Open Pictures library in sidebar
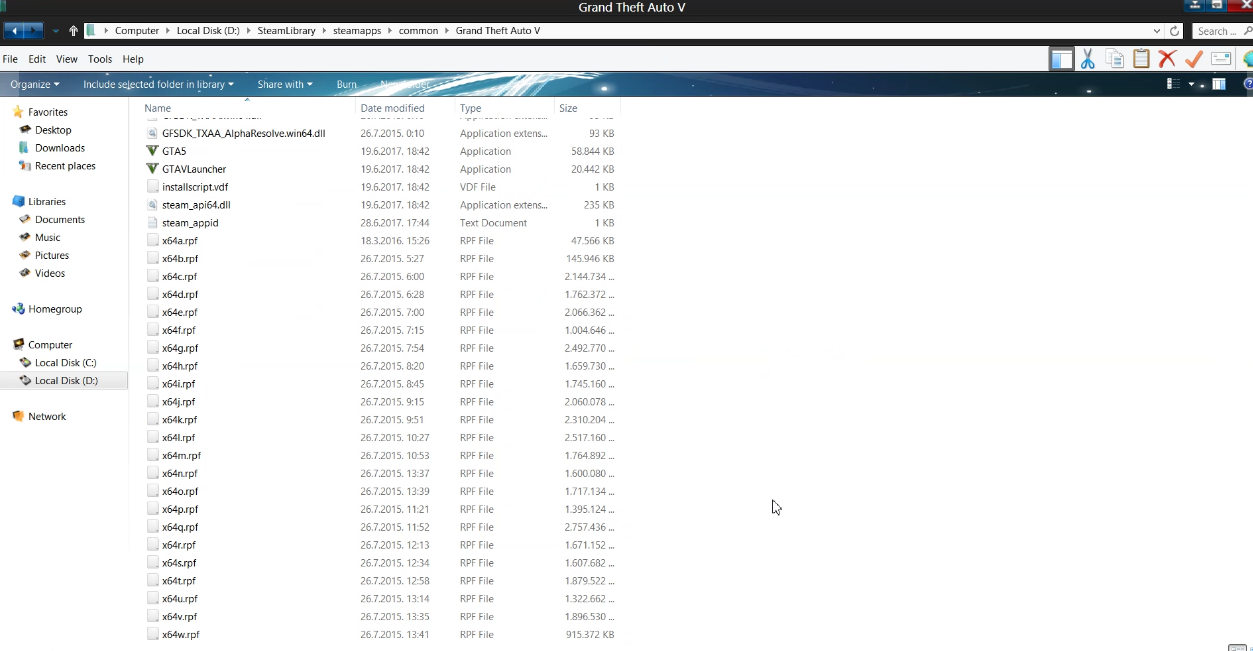This screenshot has height=651, width=1253. (52, 255)
